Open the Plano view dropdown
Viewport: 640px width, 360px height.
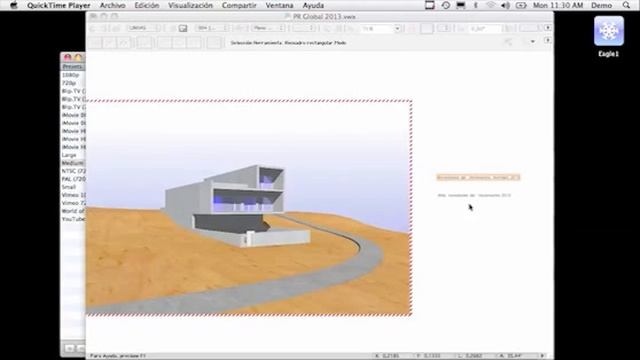click(268, 28)
